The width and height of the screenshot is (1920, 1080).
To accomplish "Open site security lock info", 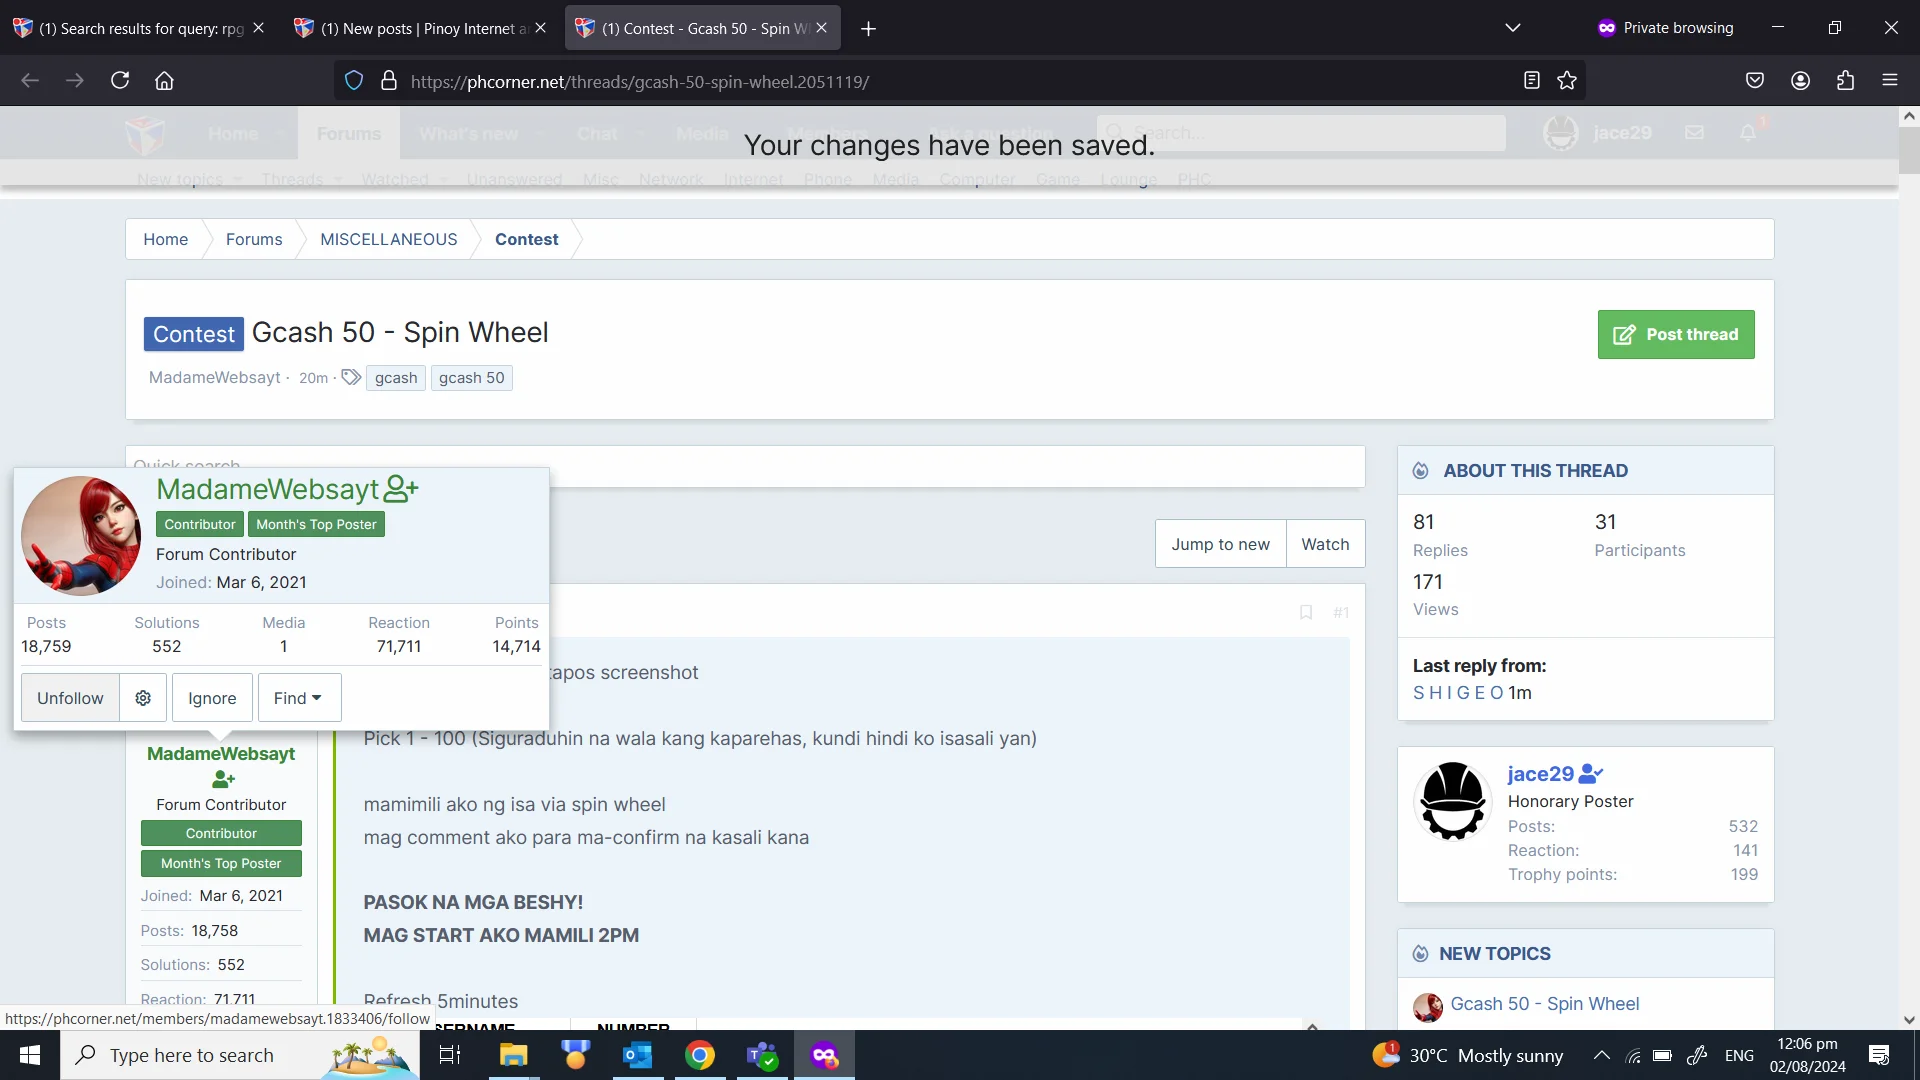I will tap(389, 81).
